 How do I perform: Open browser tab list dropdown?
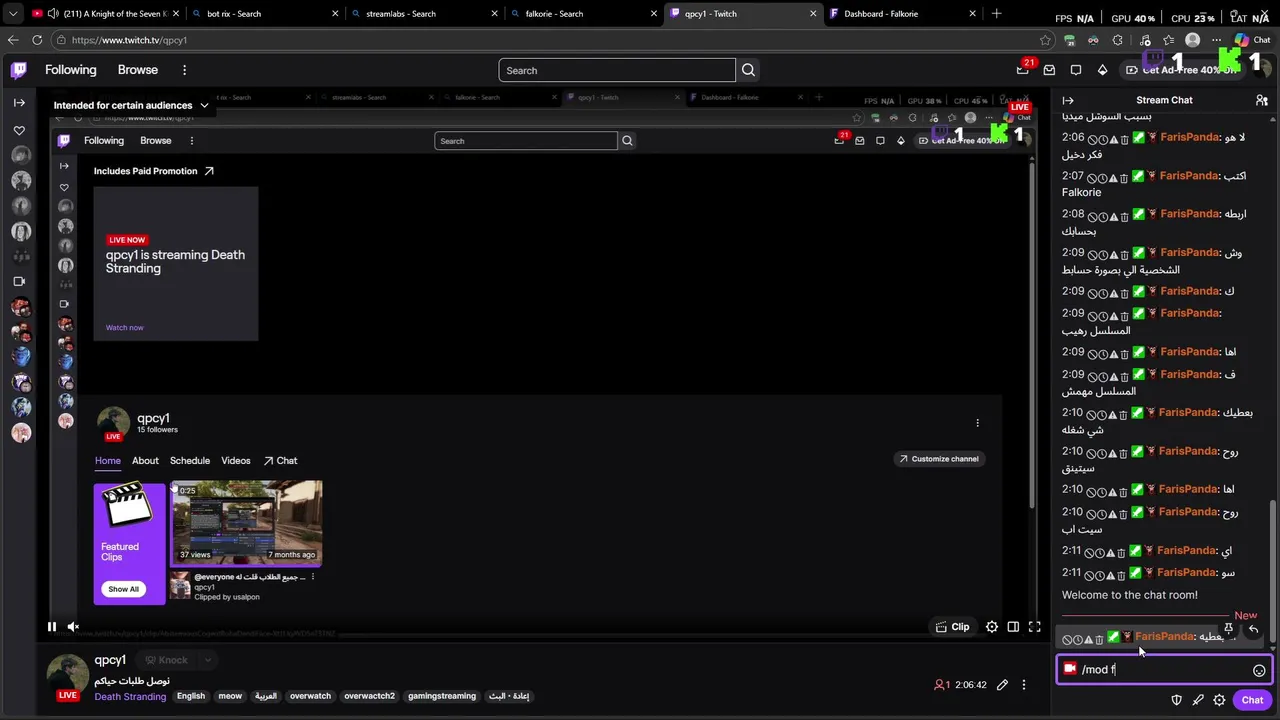[x=13, y=14]
